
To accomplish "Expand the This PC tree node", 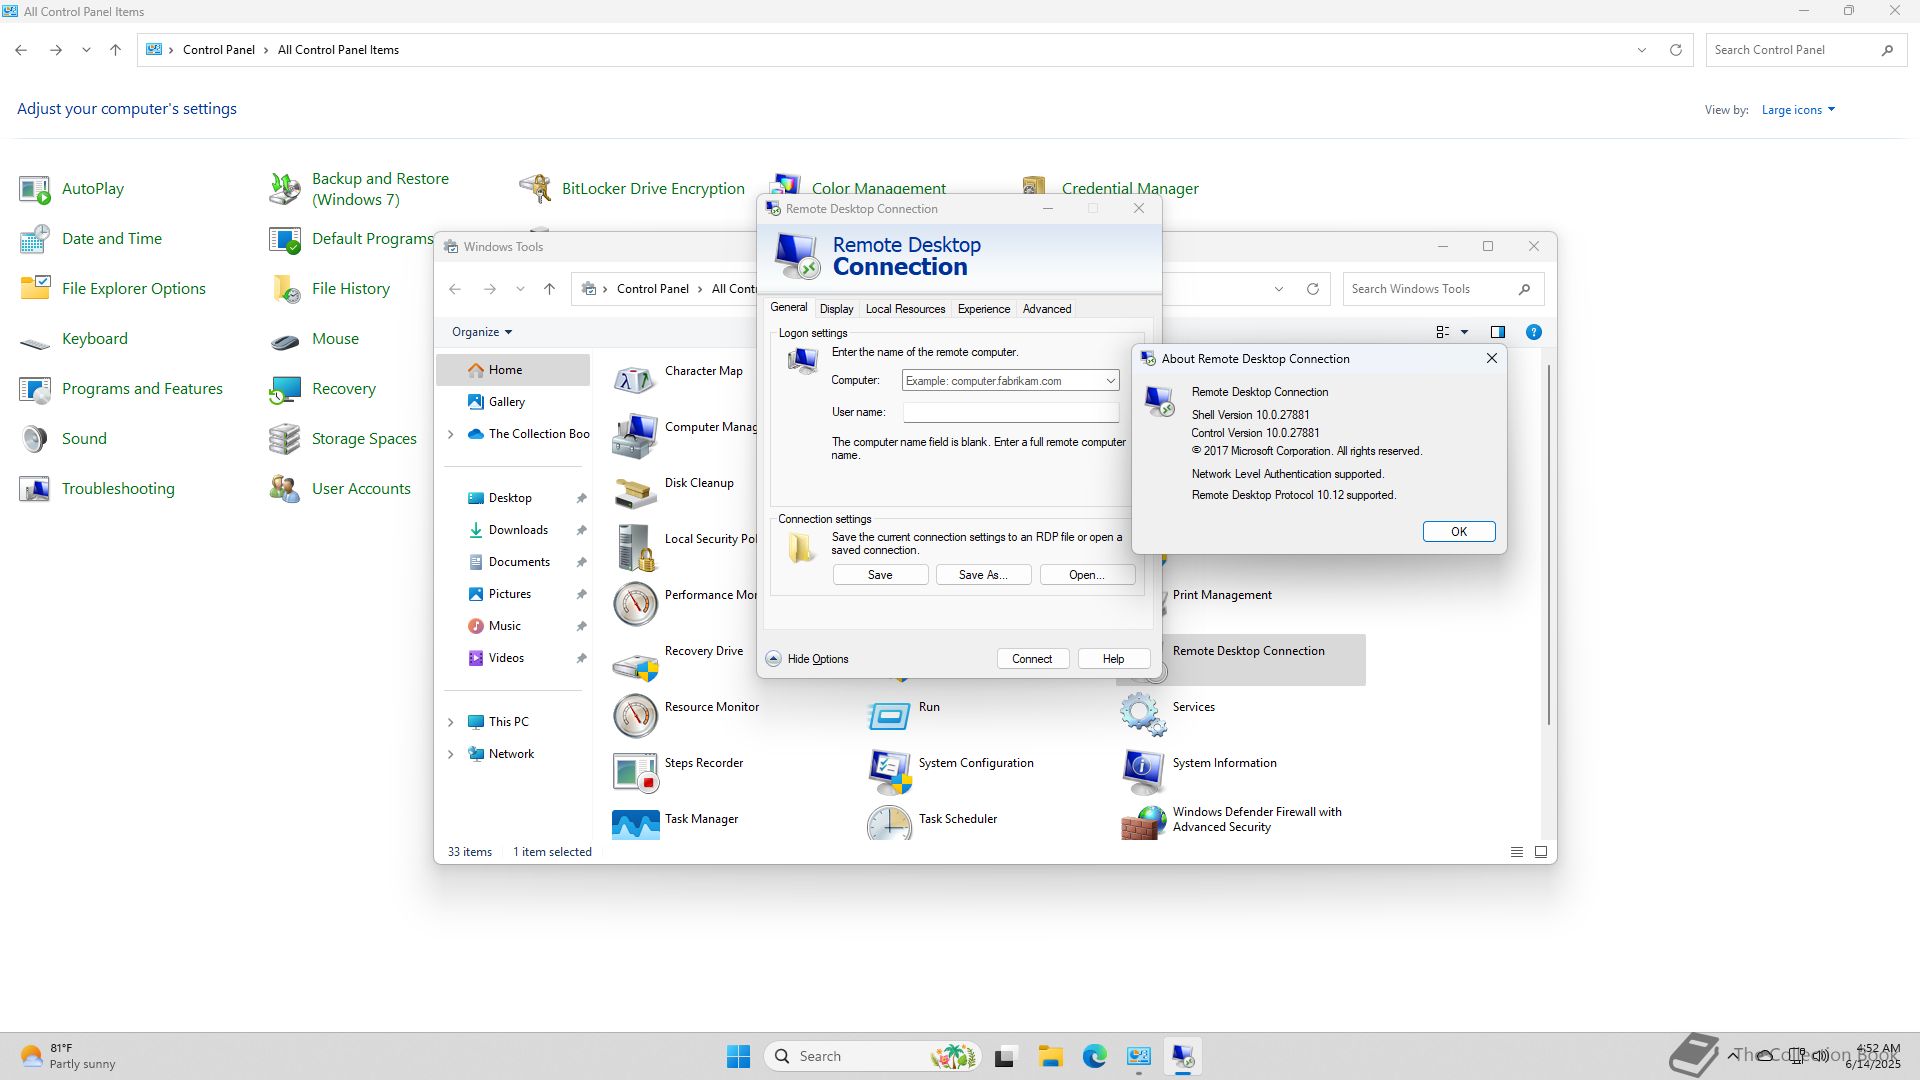I will click(x=451, y=722).
